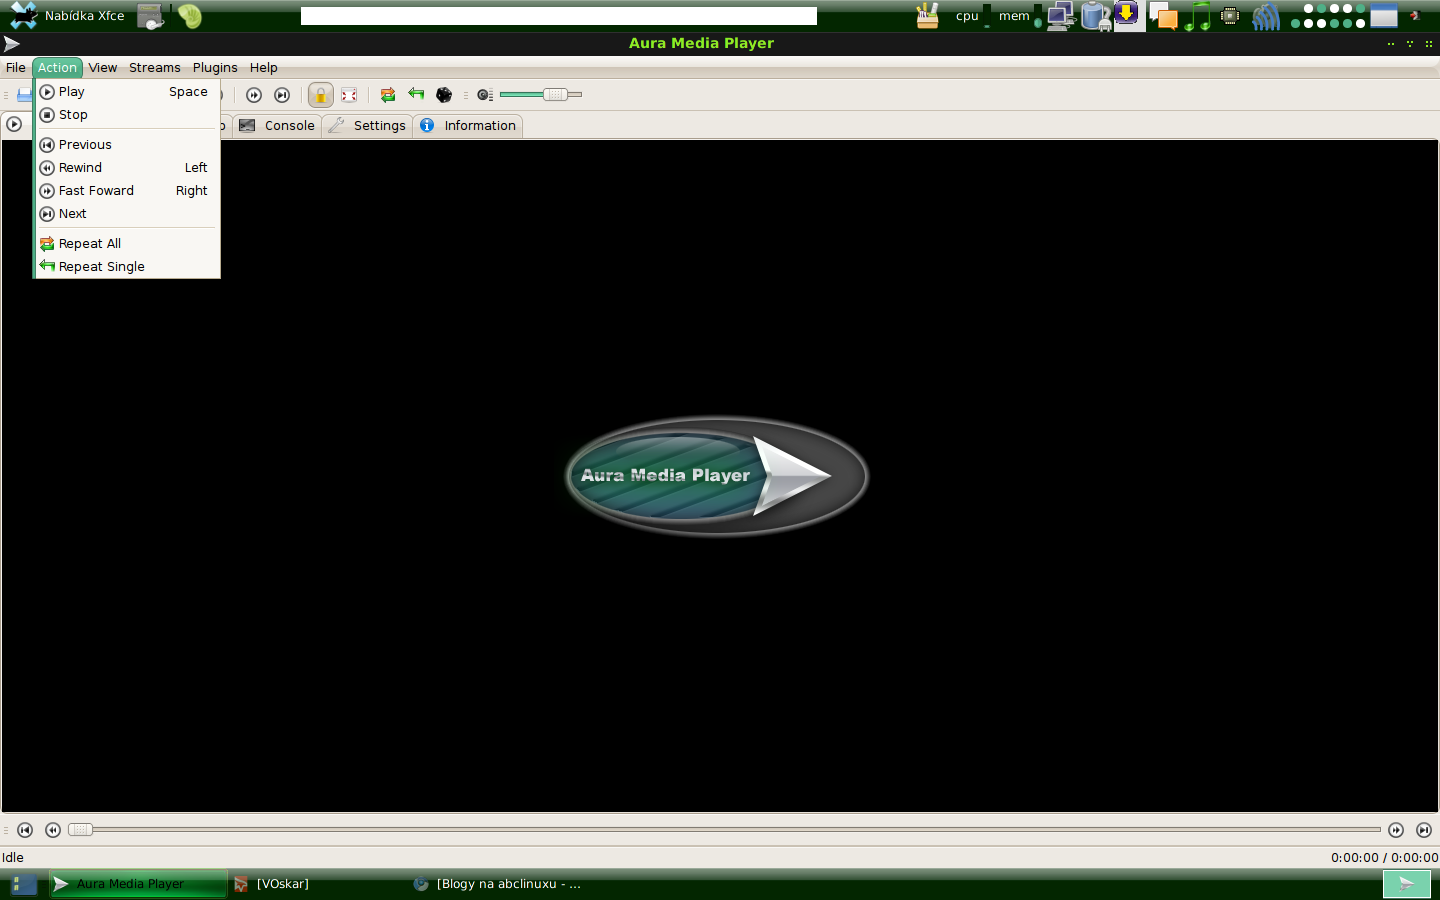Click the skip-to-next button at bottom right
The image size is (1440, 900).
[1424, 830]
